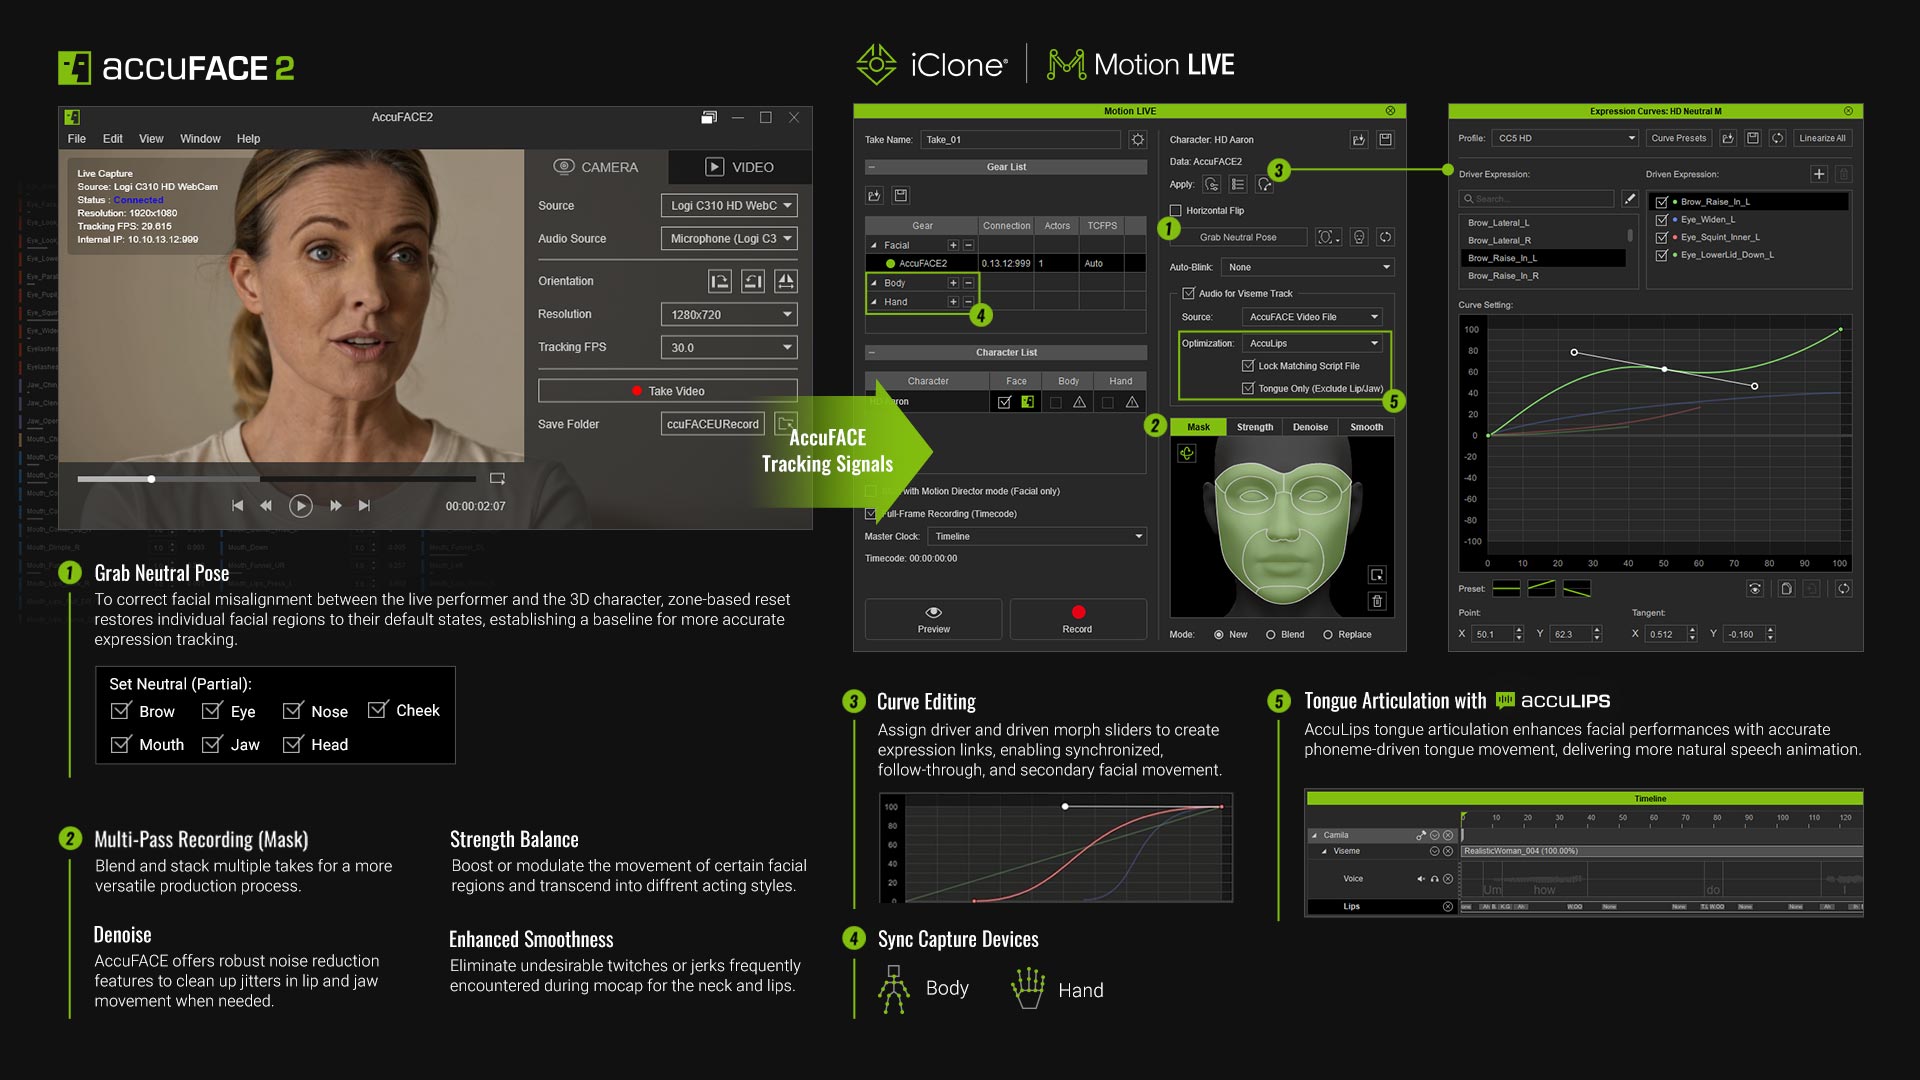1920x1080 pixels.
Task: Click pencil edit icon beside driver search
Action: (1630, 199)
